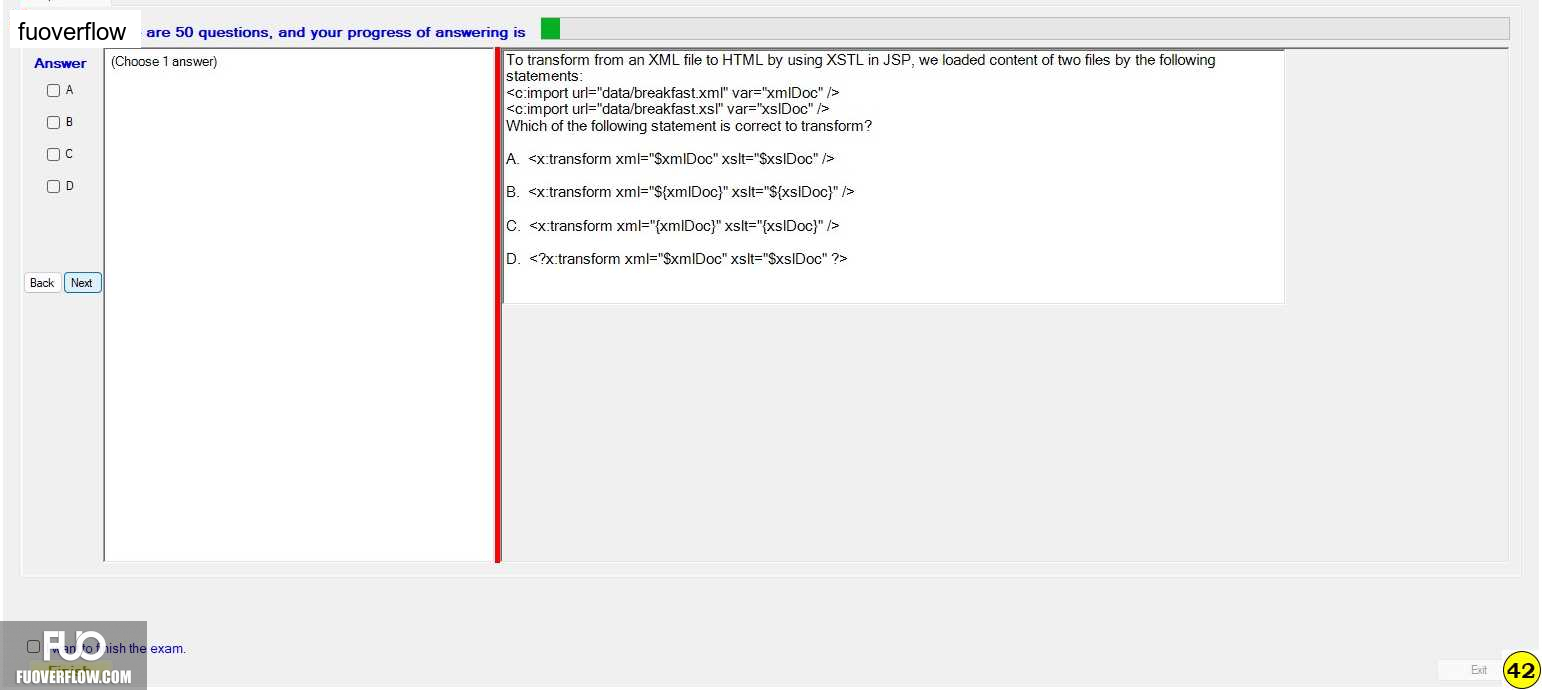This screenshot has width=1542, height=690.
Task: Go Back to previous question
Action: click(42, 283)
